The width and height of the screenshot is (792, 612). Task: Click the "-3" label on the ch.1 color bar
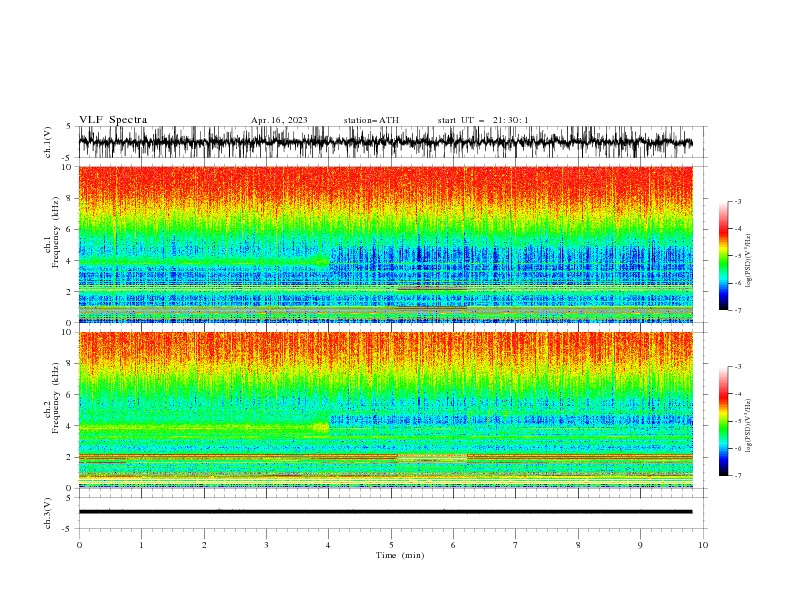pos(737,201)
